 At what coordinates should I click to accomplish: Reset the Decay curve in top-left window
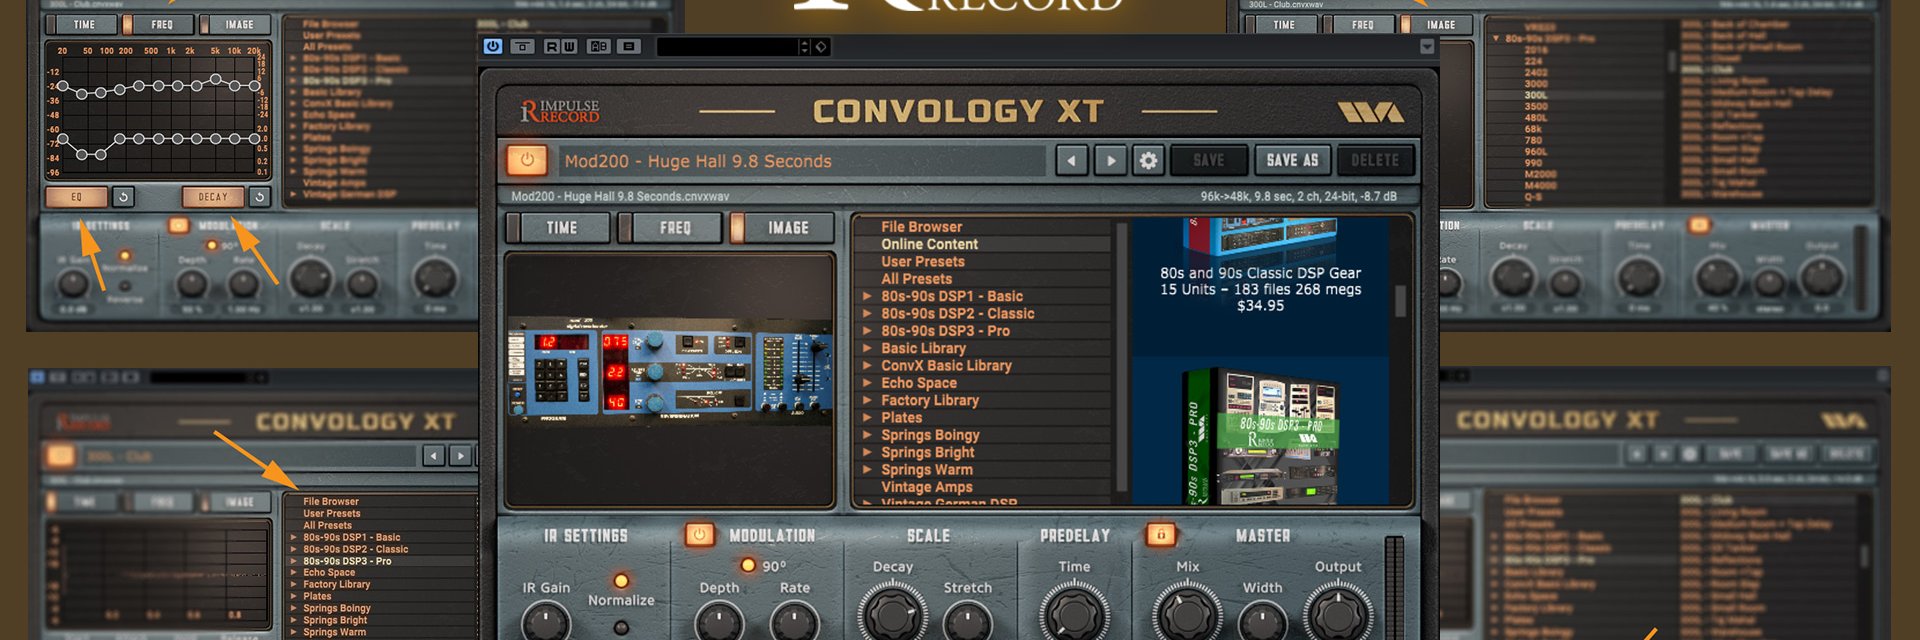coord(259,197)
